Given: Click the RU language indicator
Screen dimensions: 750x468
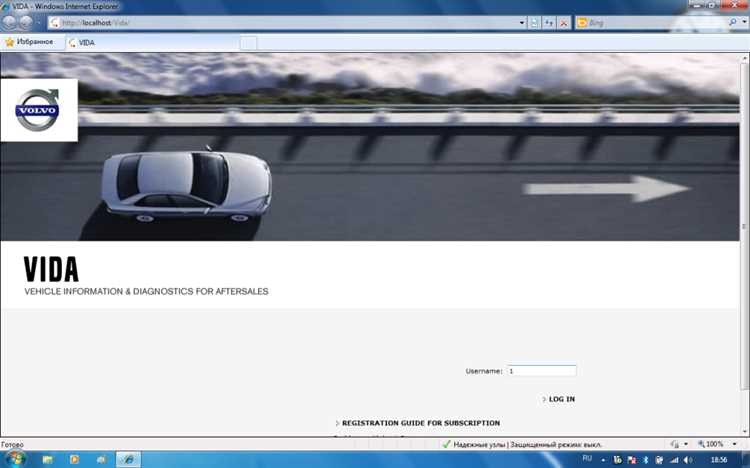Looking at the screenshot, I should pos(587,458).
